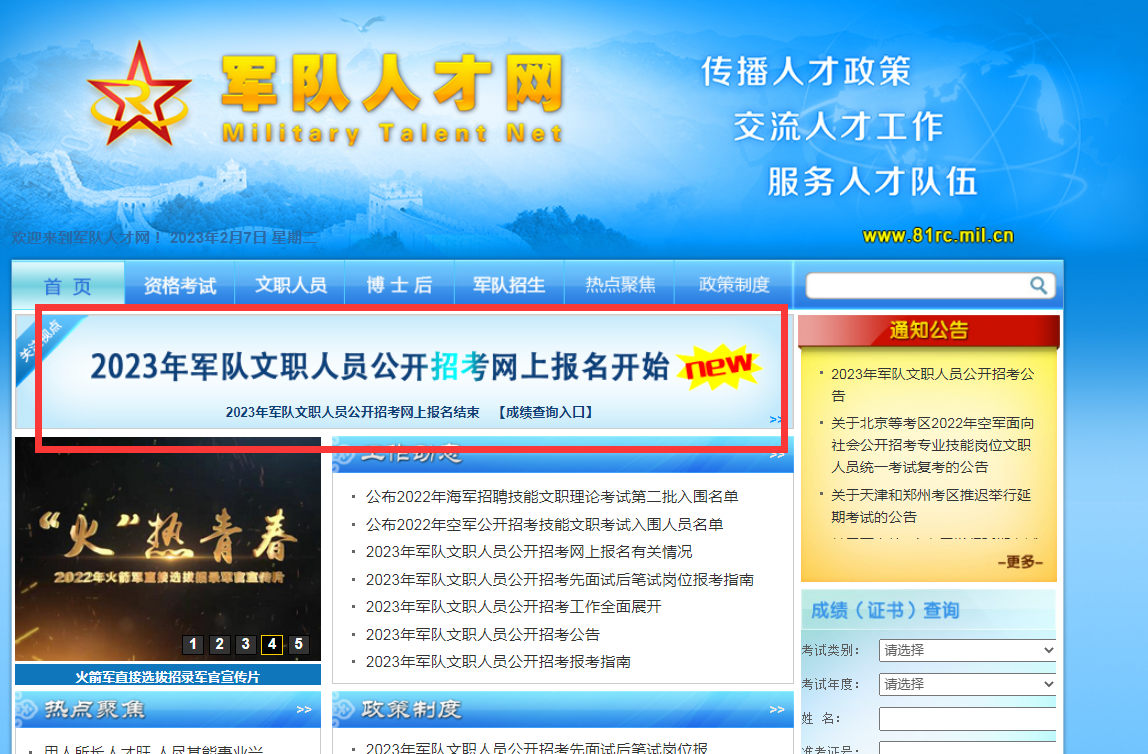
Task: Open notice 关于北京等考区2022年空军面向社会公开招考
Action: coord(933,445)
